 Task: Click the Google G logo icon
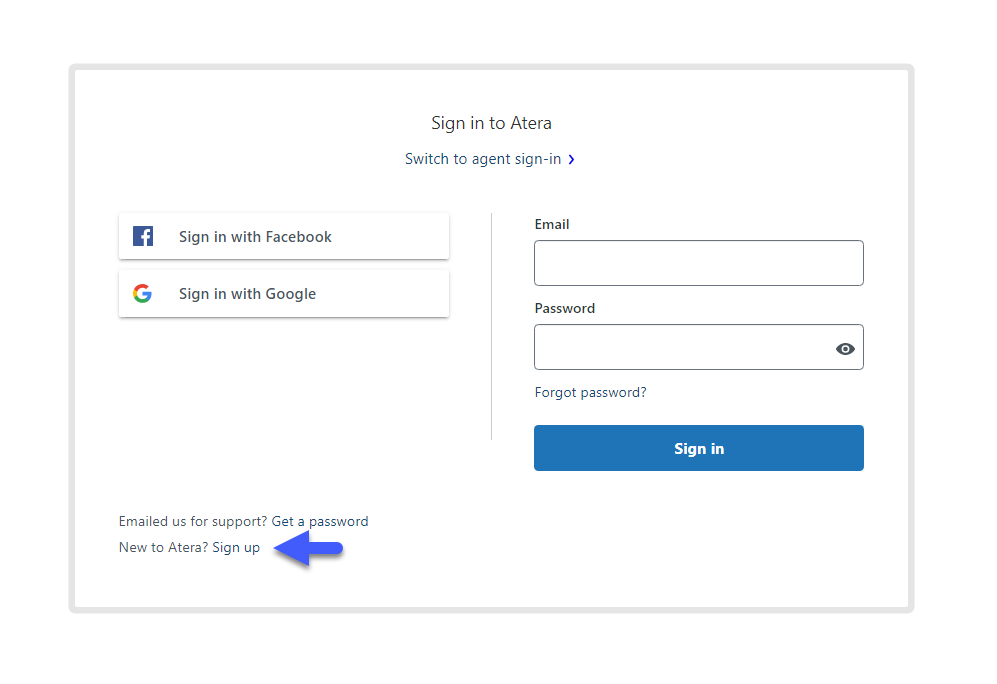[x=142, y=293]
